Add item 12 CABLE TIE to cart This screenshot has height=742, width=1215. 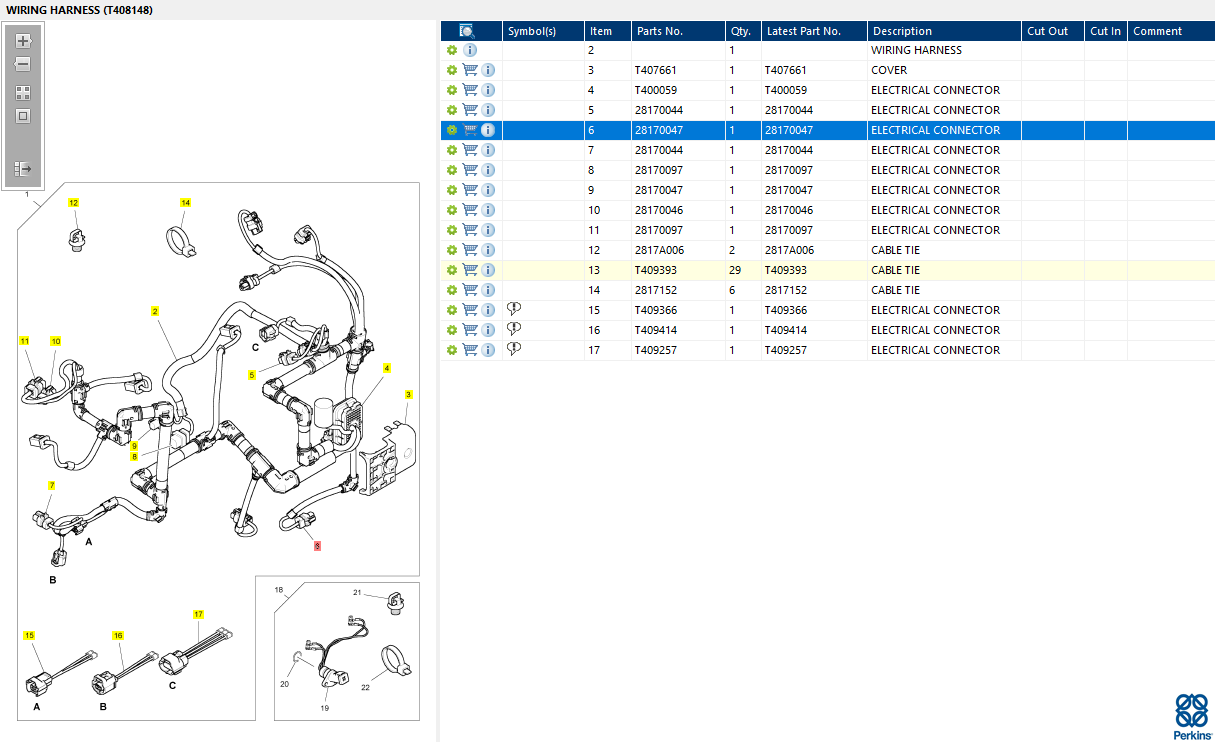click(x=470, y=250)
